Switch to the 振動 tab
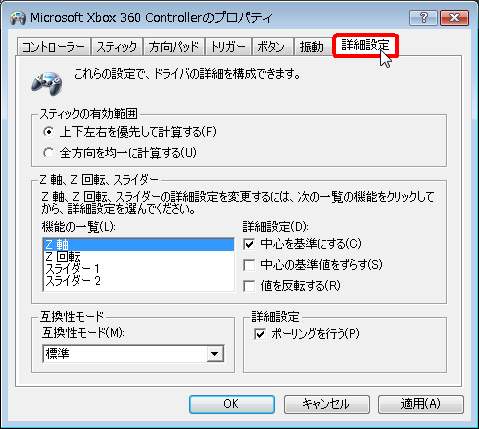 (312, 47)
